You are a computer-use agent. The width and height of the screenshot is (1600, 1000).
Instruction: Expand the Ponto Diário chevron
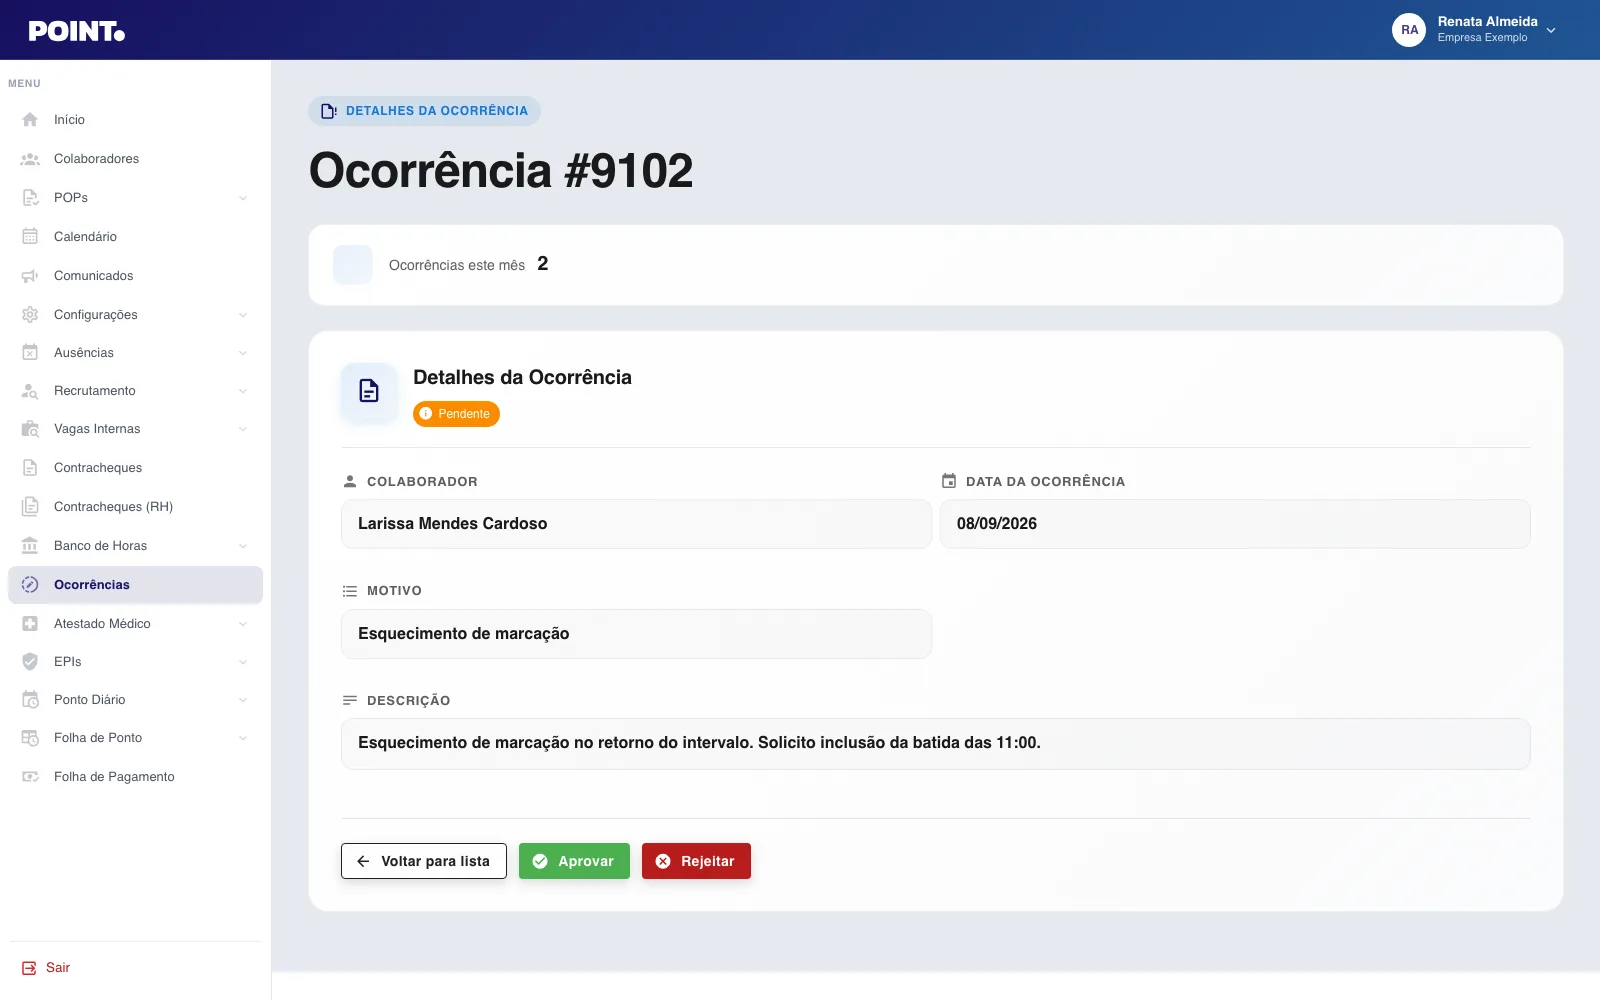243,700
